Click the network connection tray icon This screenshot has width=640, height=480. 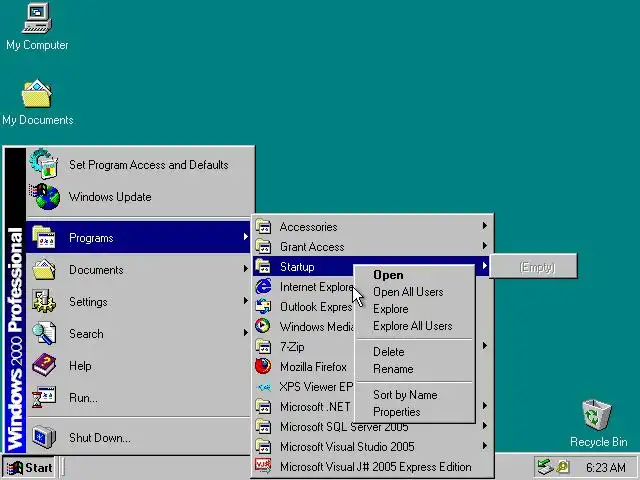545,467
